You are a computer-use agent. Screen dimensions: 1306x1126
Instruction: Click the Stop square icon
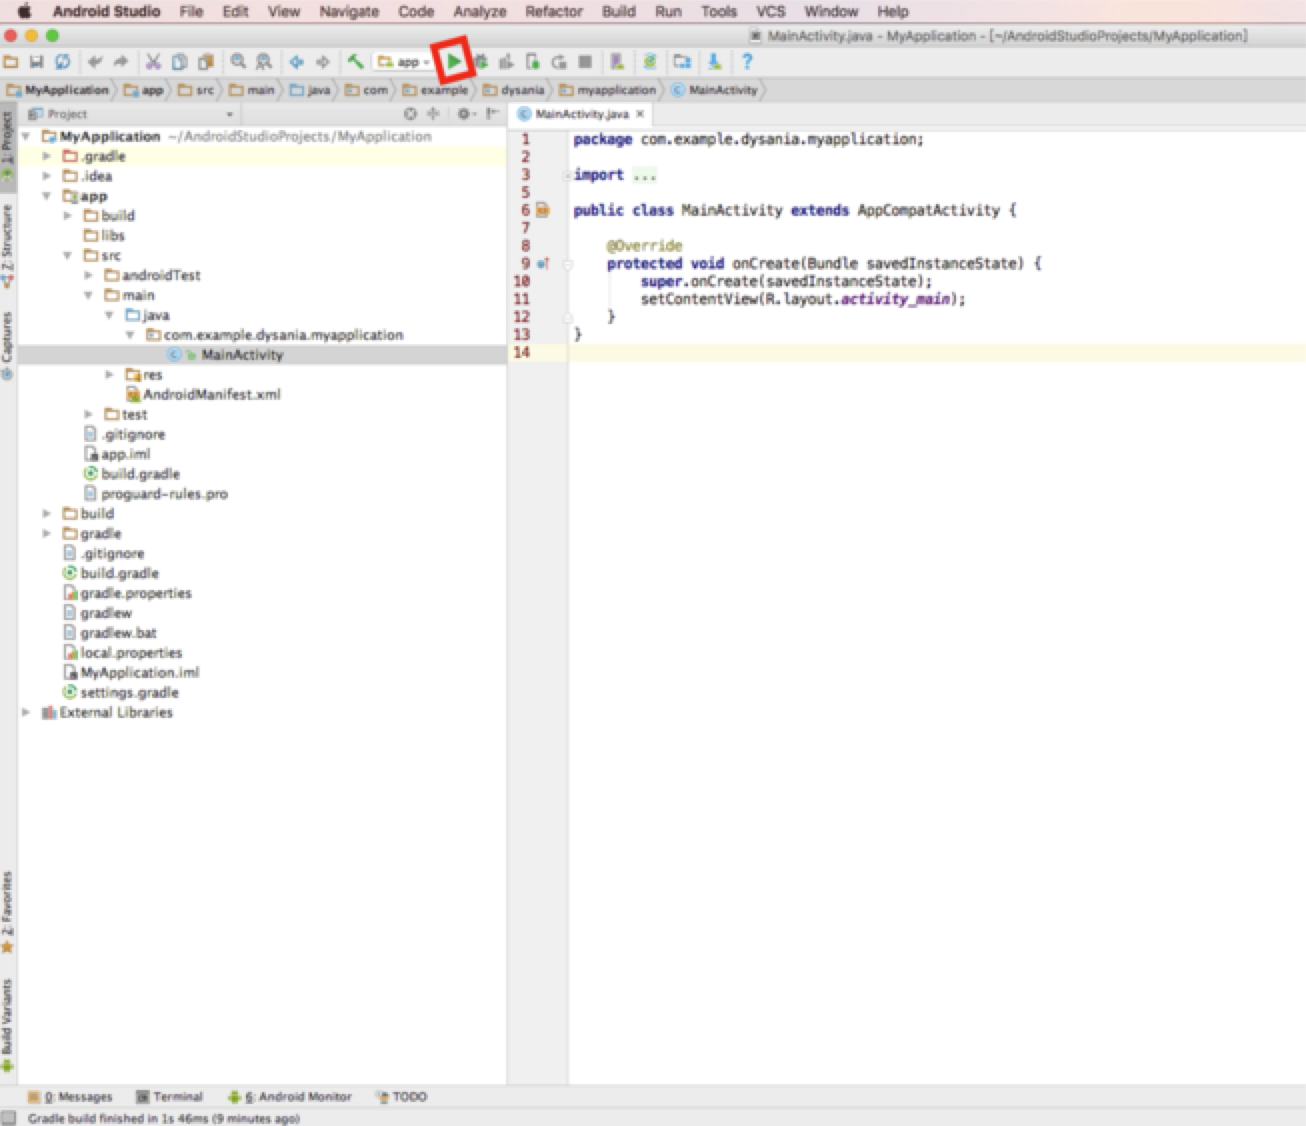(x=585, y=62)
